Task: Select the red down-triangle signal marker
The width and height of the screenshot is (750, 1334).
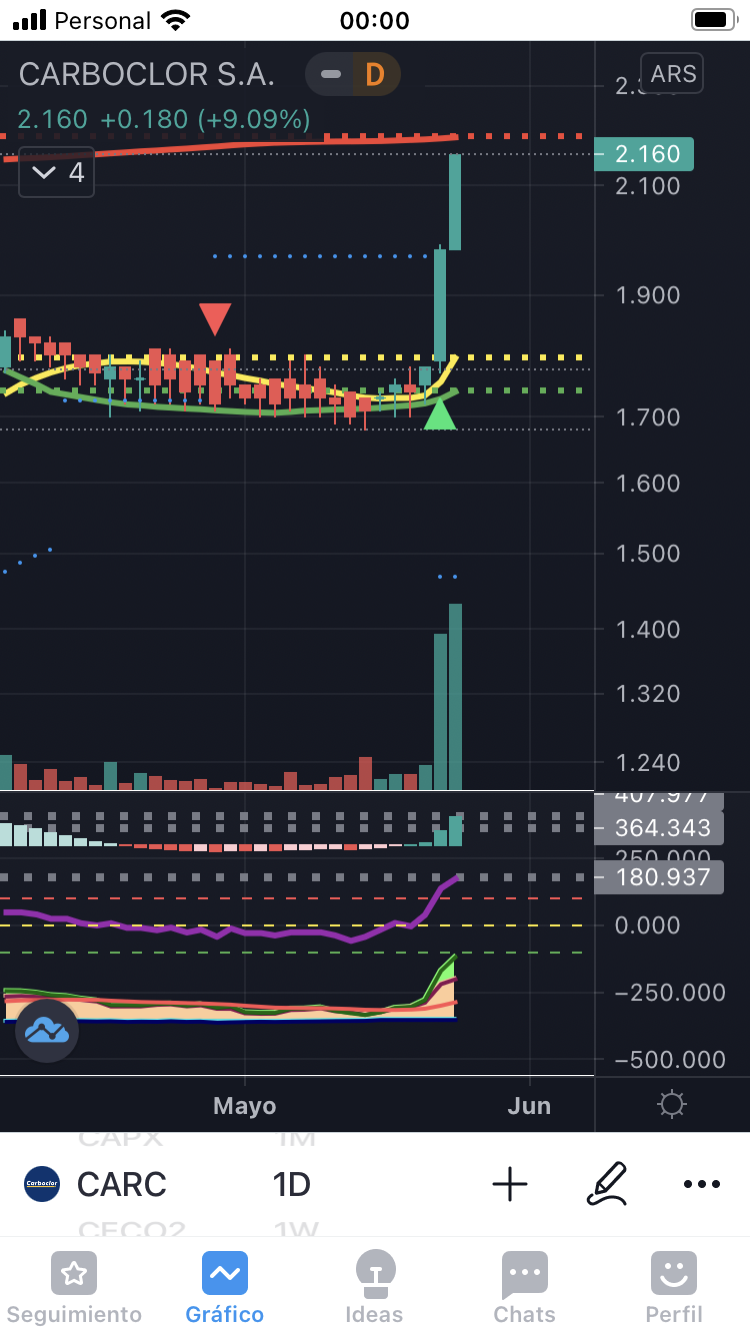Action: click(x=215, y=319)
